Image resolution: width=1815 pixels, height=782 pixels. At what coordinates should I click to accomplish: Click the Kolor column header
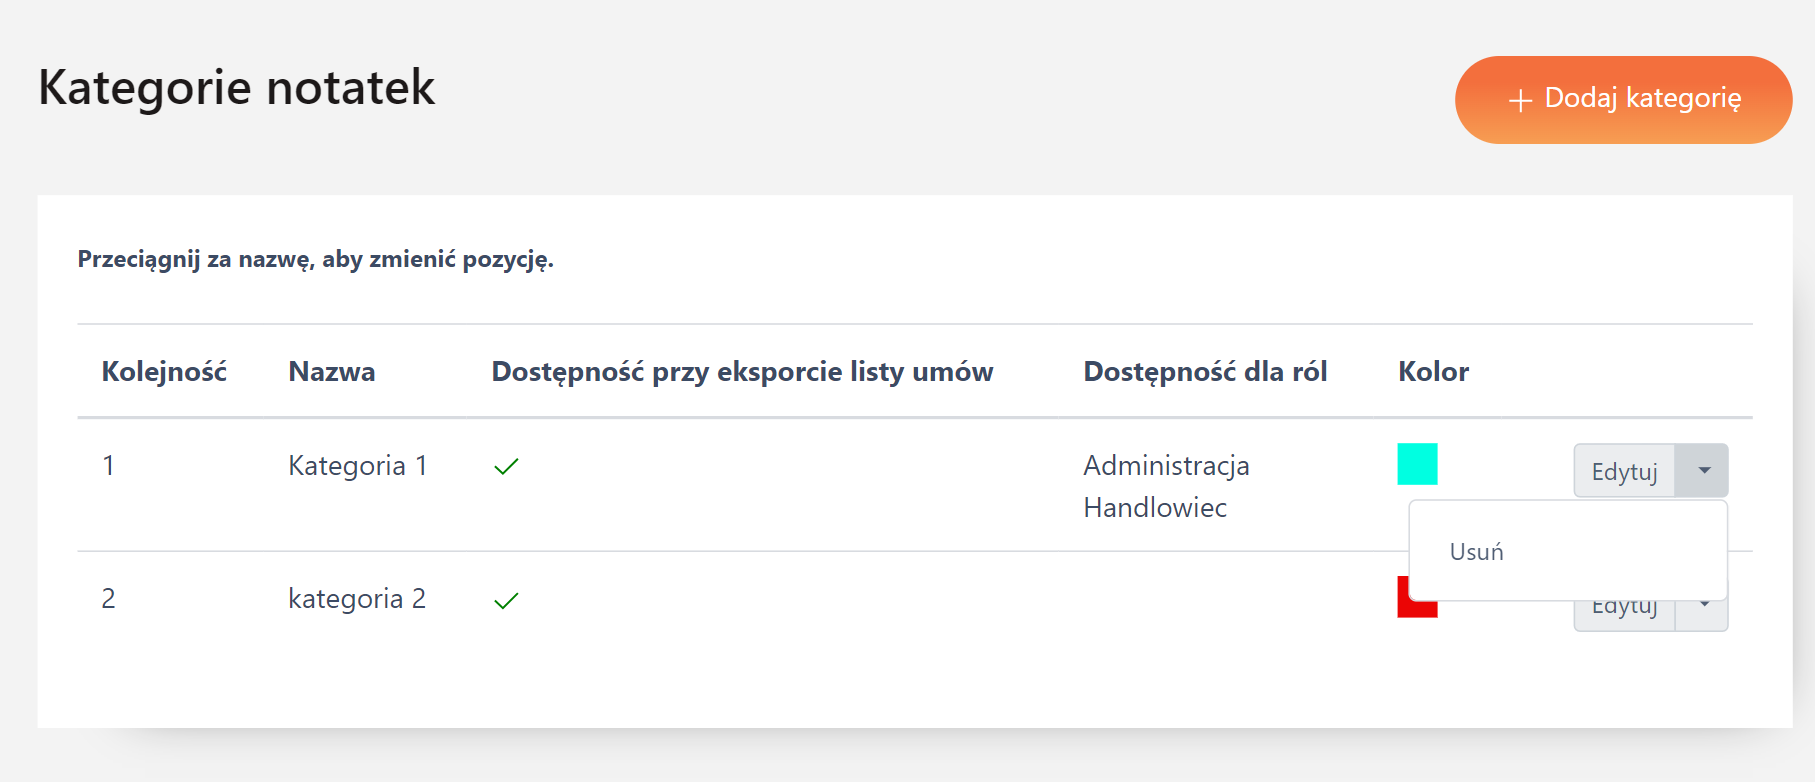pos(1433,372)
